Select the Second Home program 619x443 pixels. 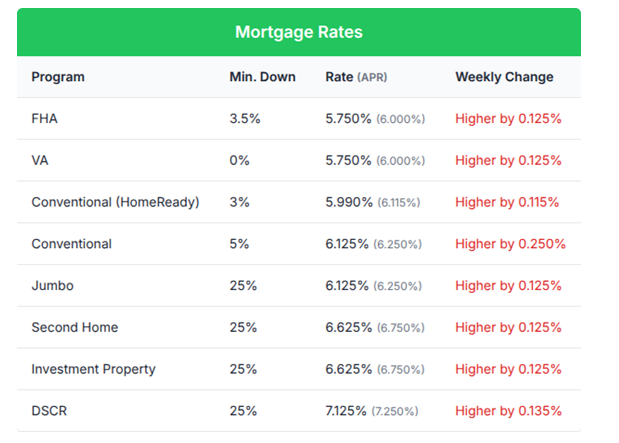coord(75,327)
